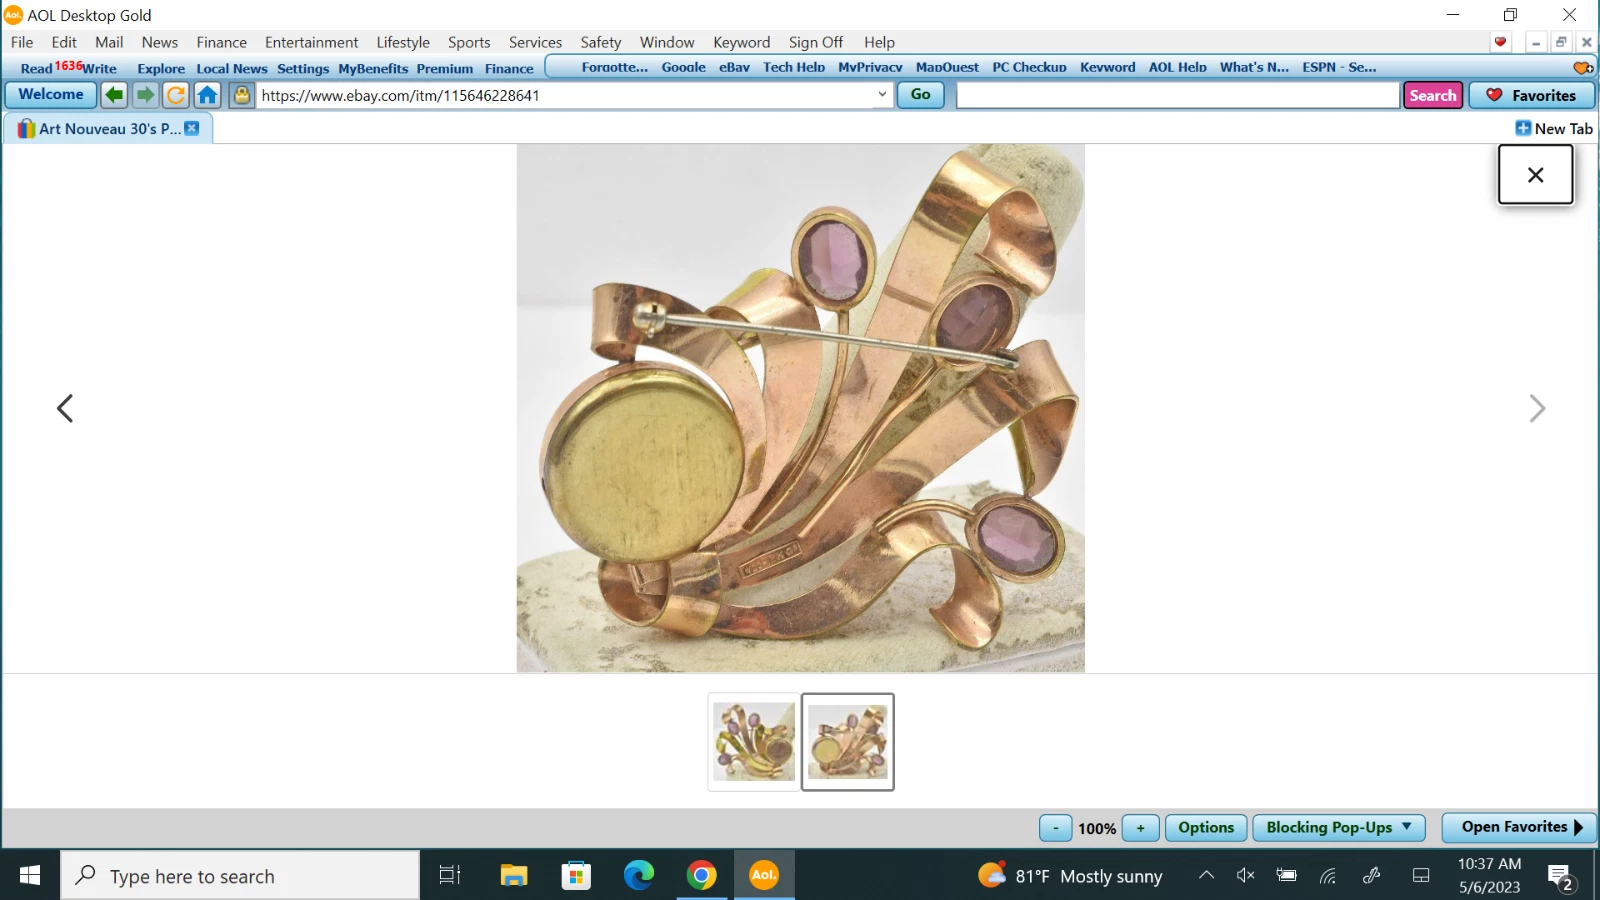Click the muted volume icon
Viewport: 1600px width, 900px height.
point(1246,876)
